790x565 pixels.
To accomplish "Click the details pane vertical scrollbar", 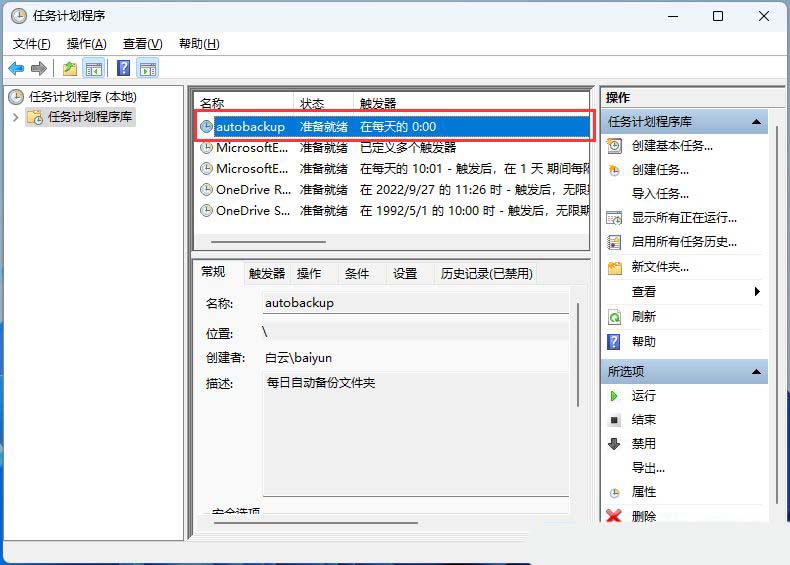I will point(578,355).
